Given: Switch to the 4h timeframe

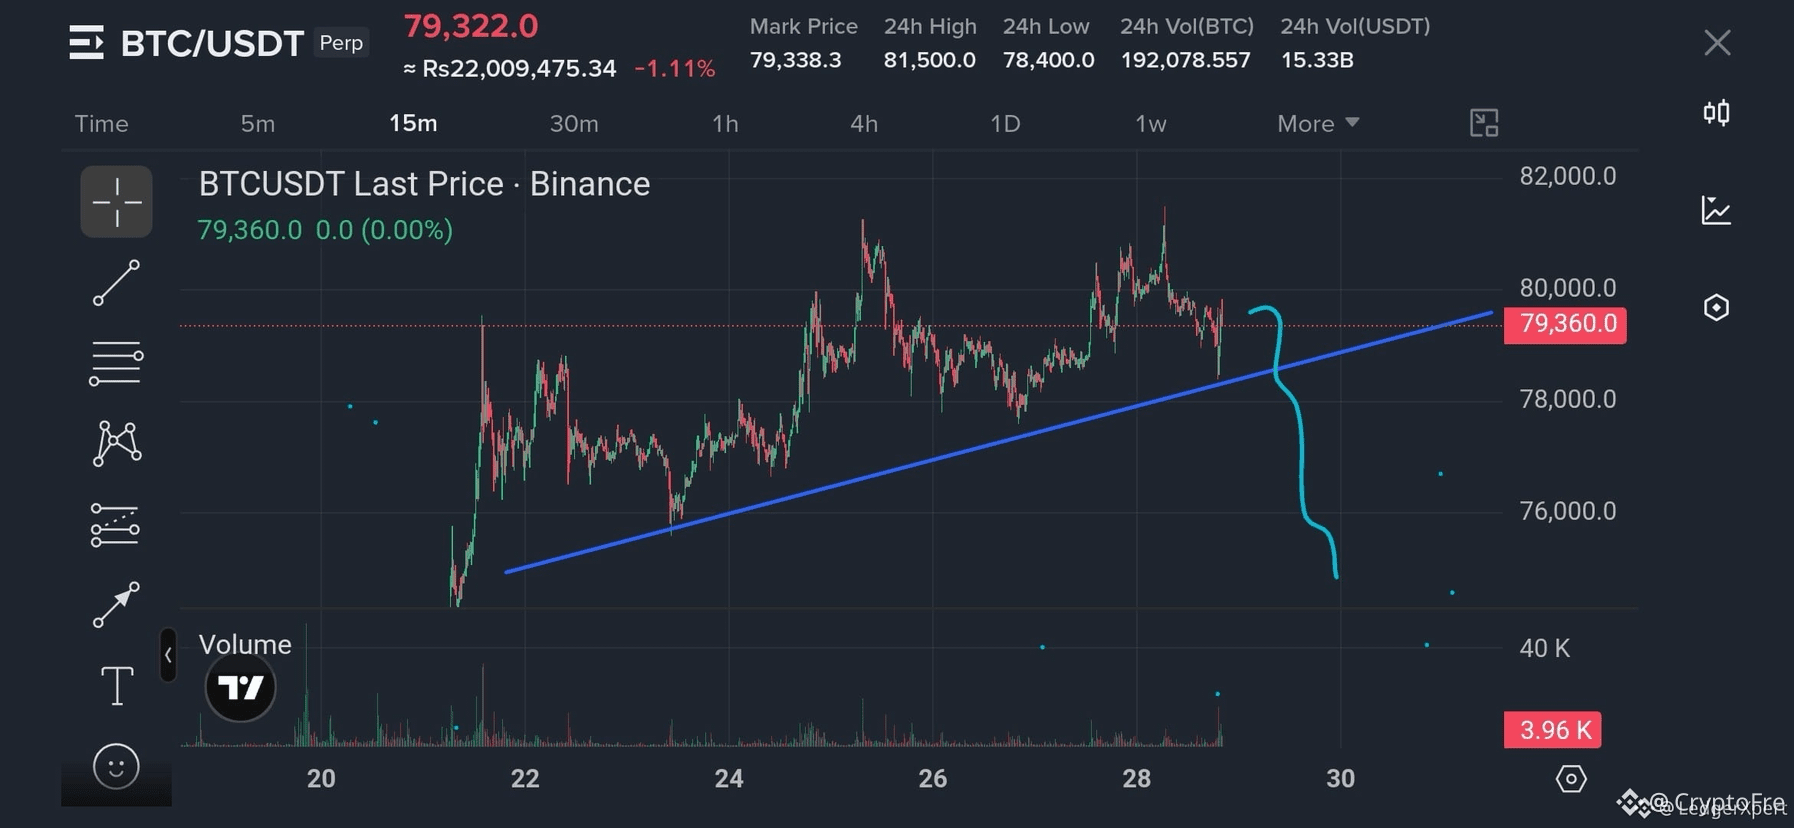Looking at the screenshot, I should pyautogui.click(x=864, y=124).
